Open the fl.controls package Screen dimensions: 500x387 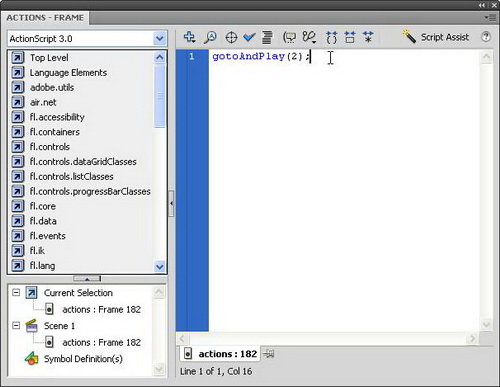50,147
